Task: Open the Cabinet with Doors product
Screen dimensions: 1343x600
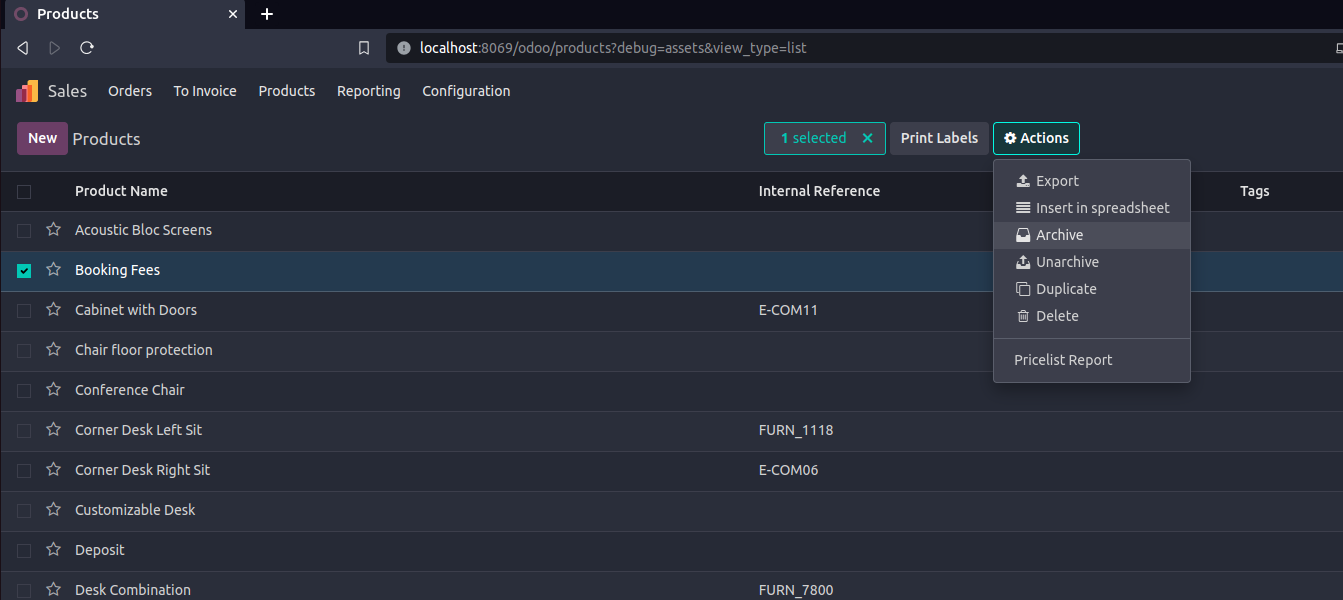Action: tap(136, 310)
